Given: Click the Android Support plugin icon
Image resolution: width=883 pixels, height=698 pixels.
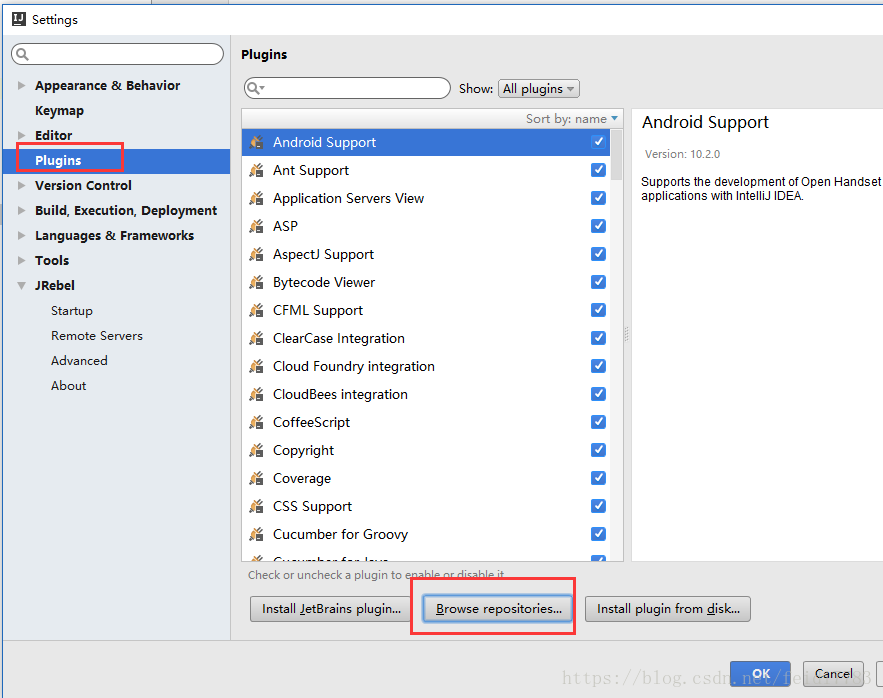Looking at the screenshot, I should [257, 142].
